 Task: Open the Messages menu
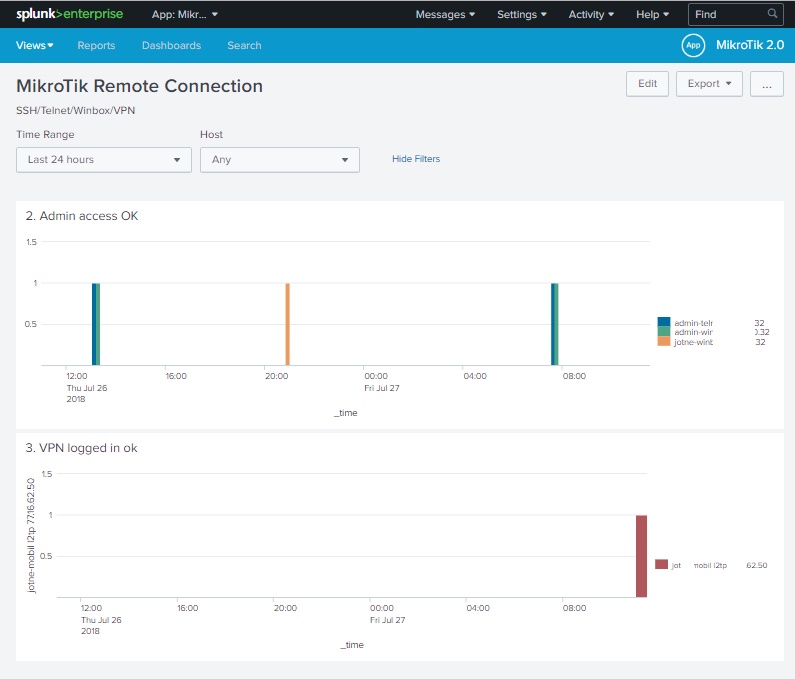click(445, 15)
